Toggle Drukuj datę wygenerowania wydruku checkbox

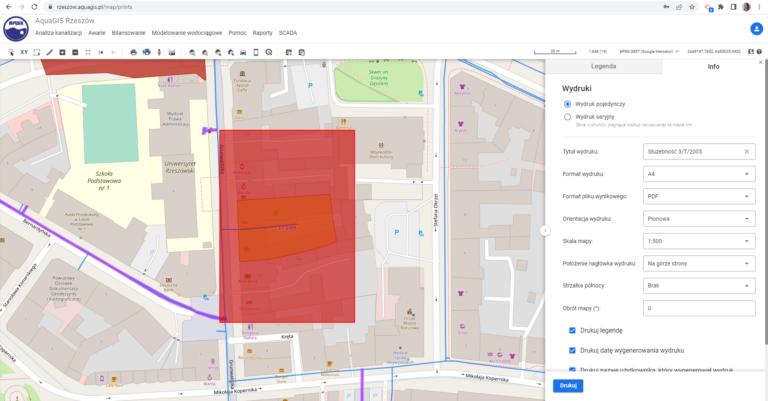(x=572, y=350)
